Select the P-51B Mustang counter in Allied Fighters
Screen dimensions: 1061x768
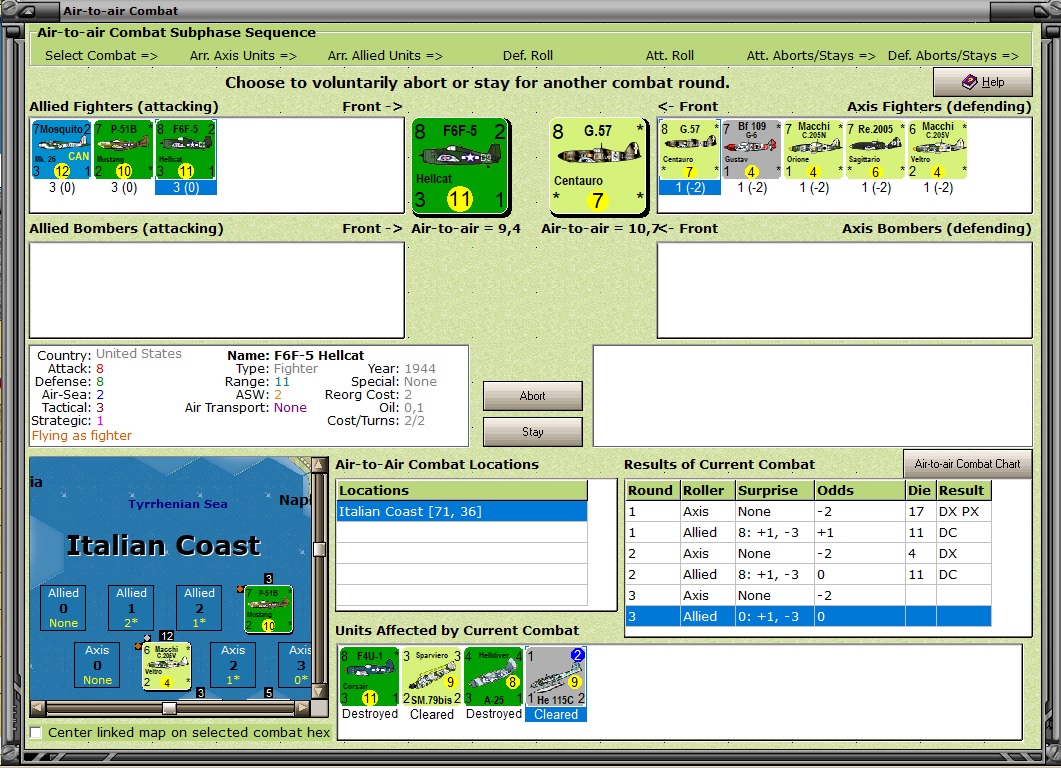[x=124, y=150]
